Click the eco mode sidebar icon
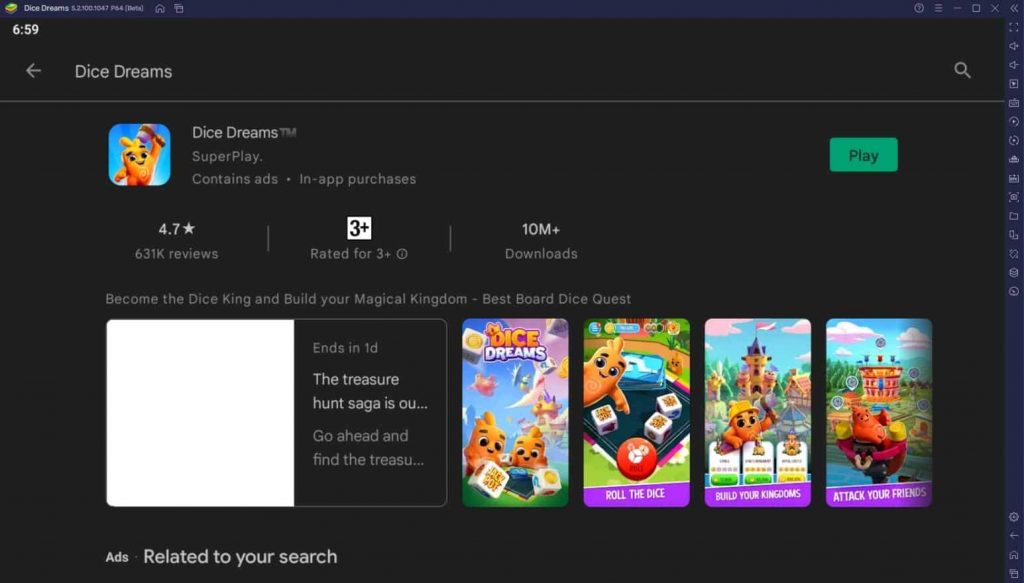 [1014, 291]
